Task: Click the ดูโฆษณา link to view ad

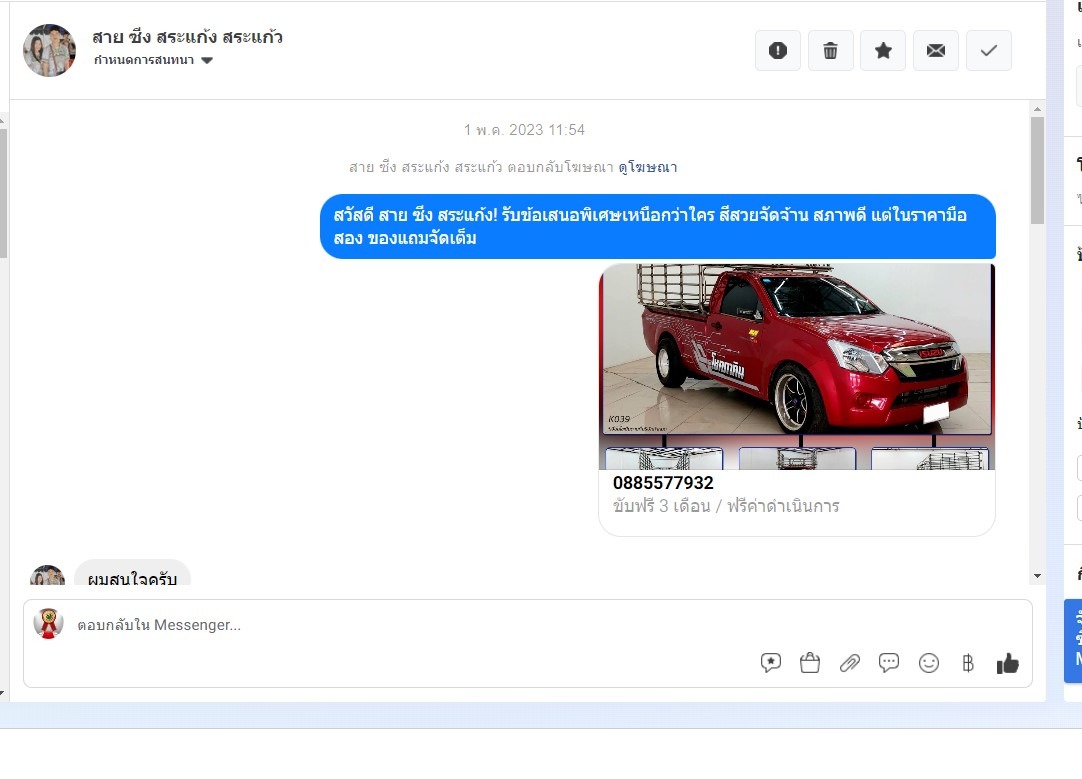Action: [647, 167]
